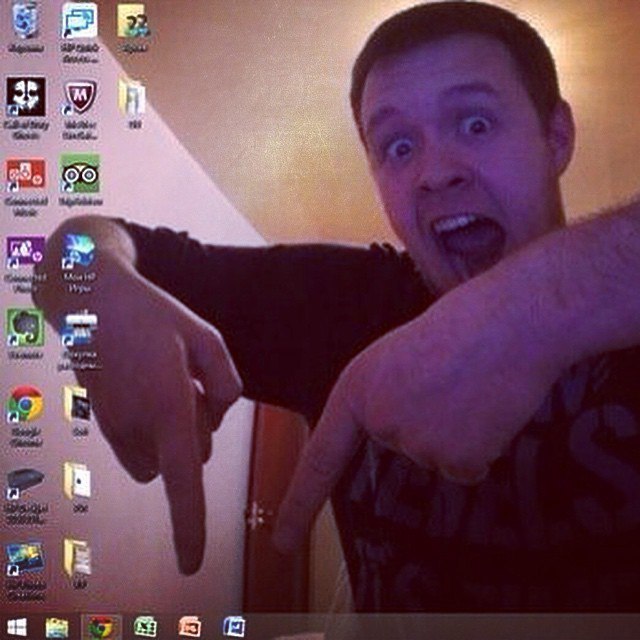Launch Excel from the taskbar

pos(145,627)
